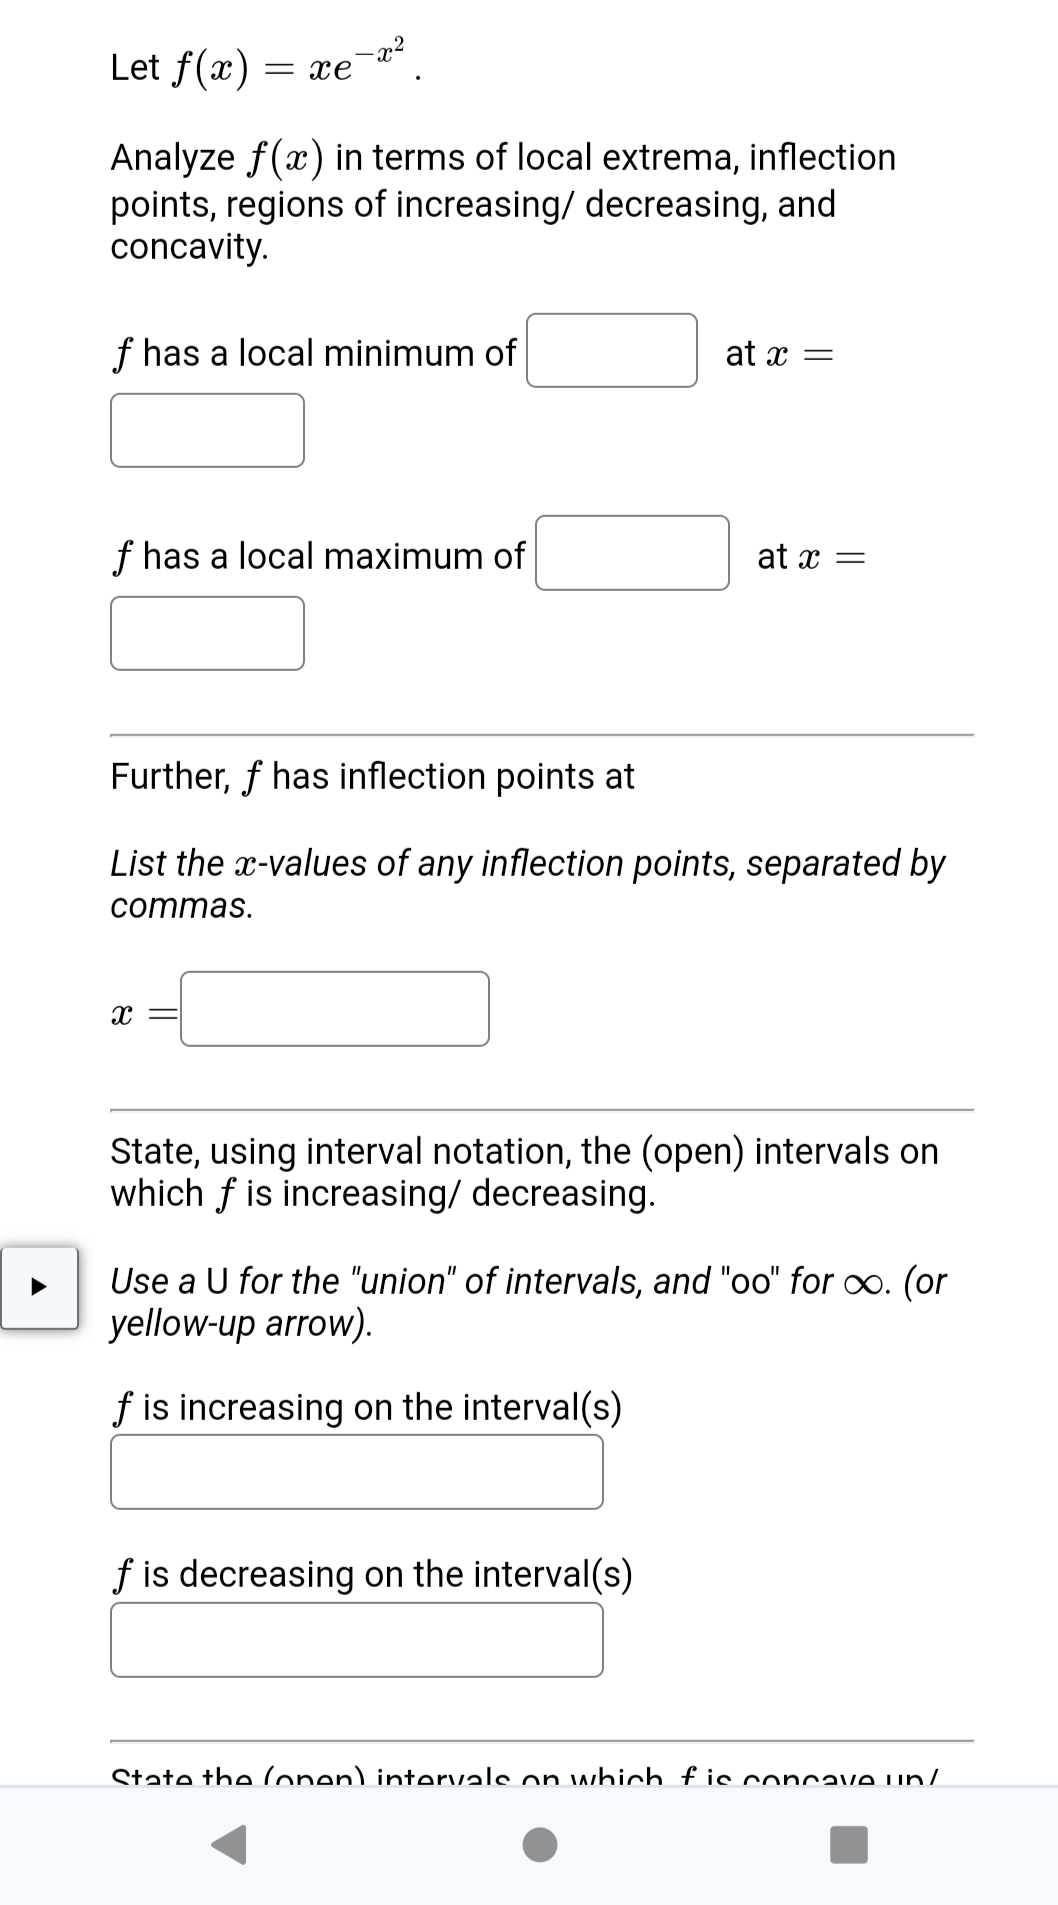Tap the square overview icon in the navigation bar

pos(847,1844)
